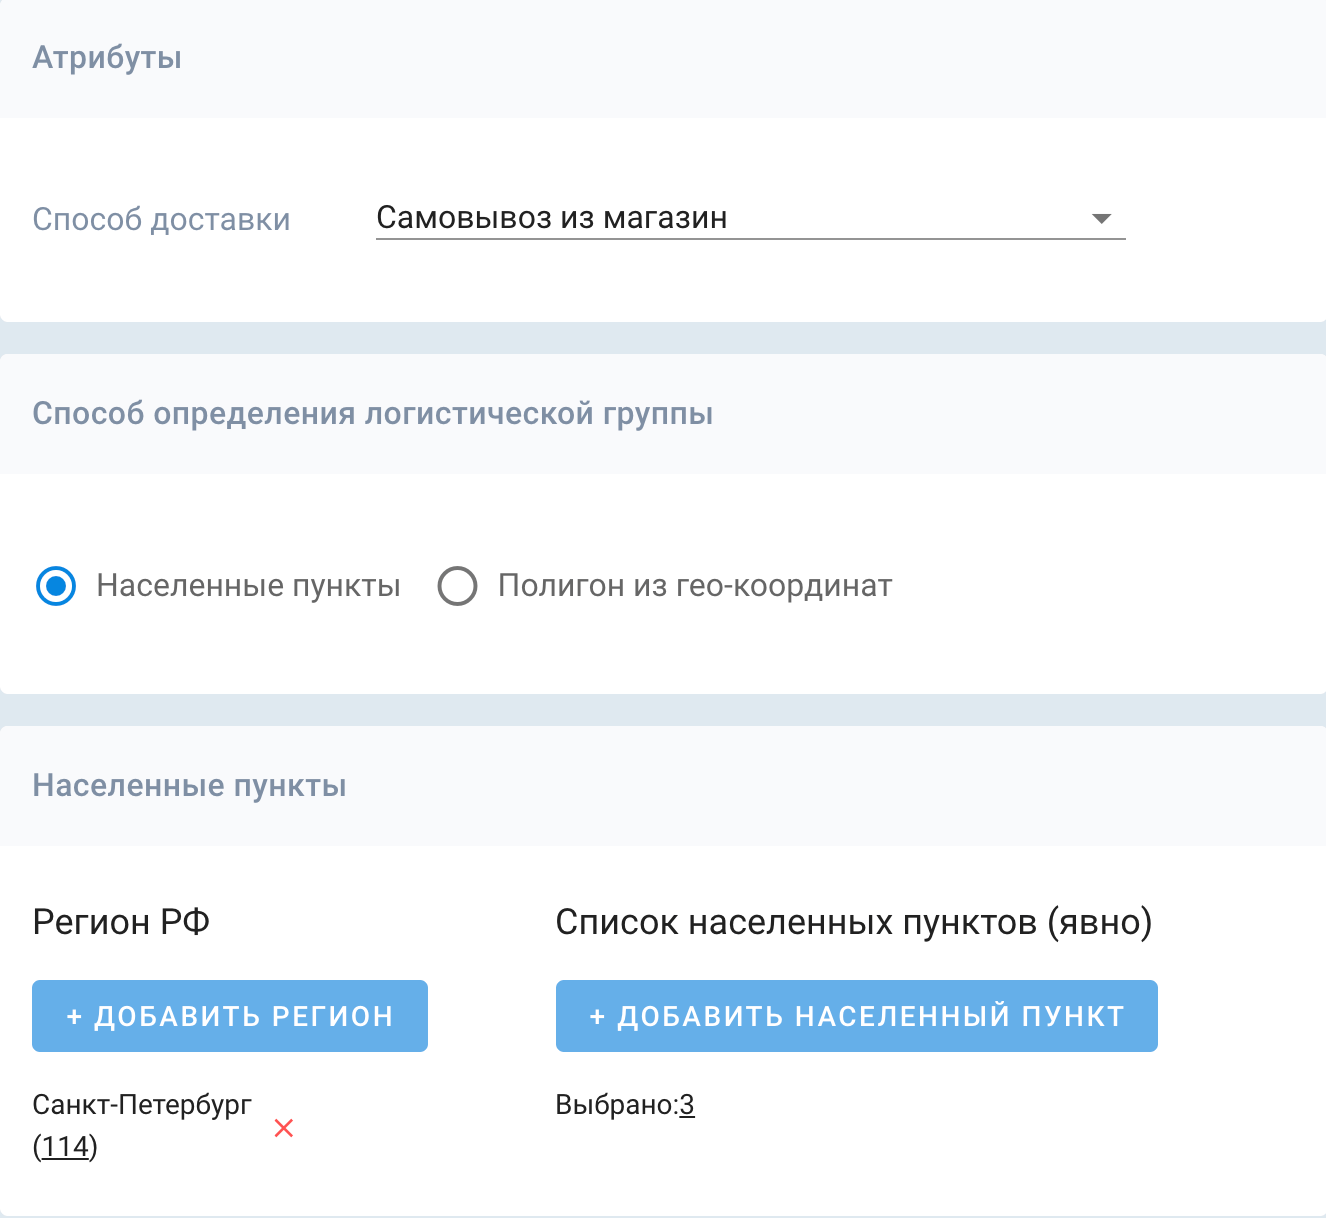Viewport: 1326px width, 1218px height.
Task: Click the Полигон из гео-координат option label
Action: (694, 586)
